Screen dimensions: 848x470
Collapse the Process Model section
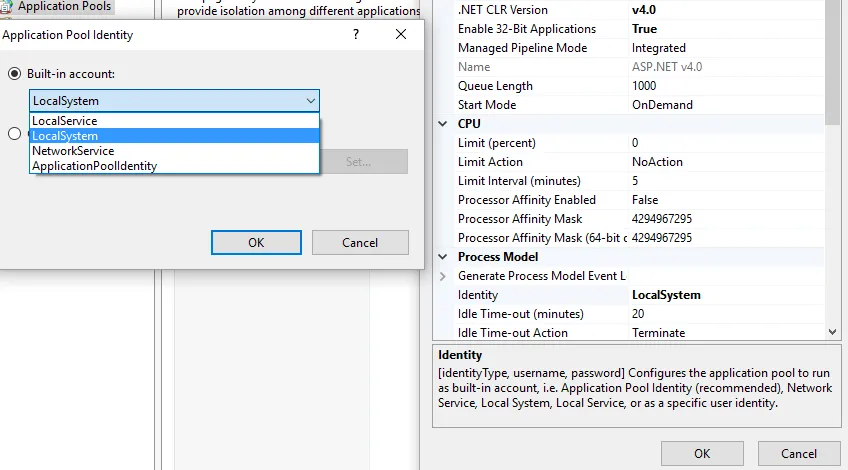(x=442, y=257)
